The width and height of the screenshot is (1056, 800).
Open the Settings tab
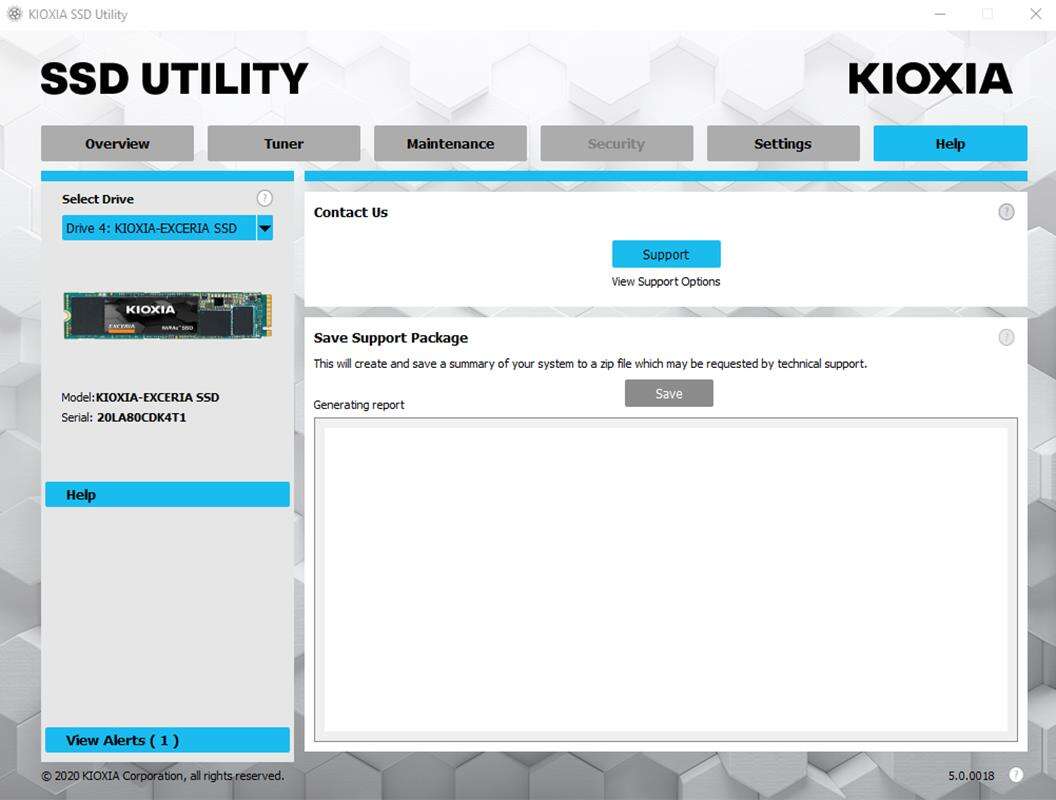(x=783, y=144)
